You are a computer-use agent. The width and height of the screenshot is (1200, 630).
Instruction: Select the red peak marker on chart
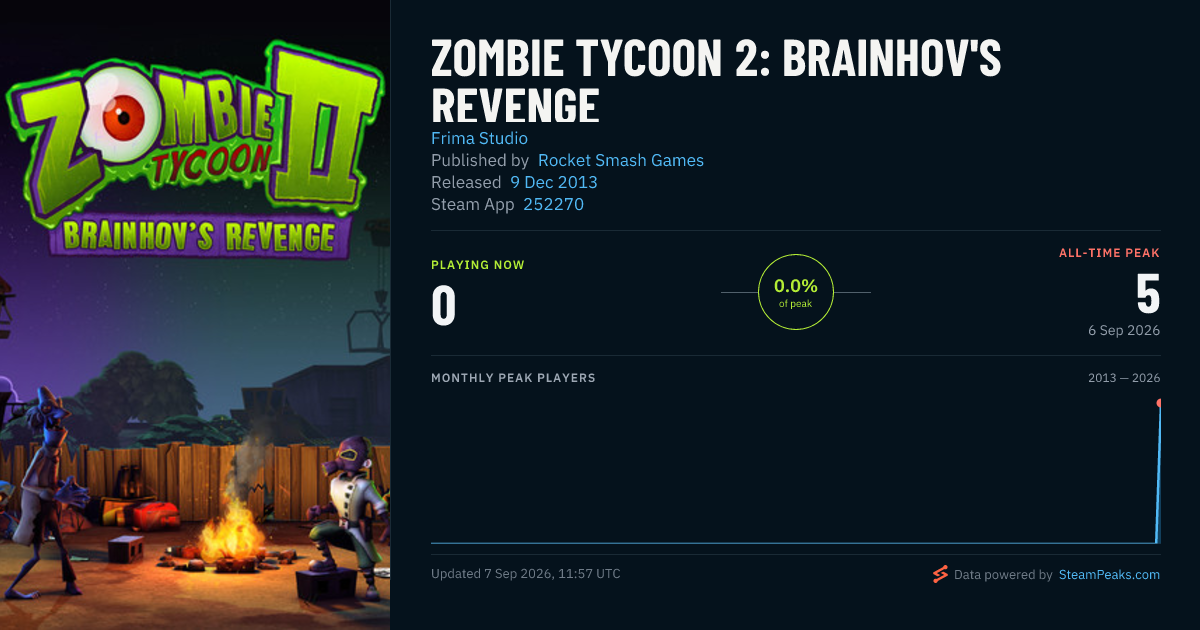pos(1159,403)
